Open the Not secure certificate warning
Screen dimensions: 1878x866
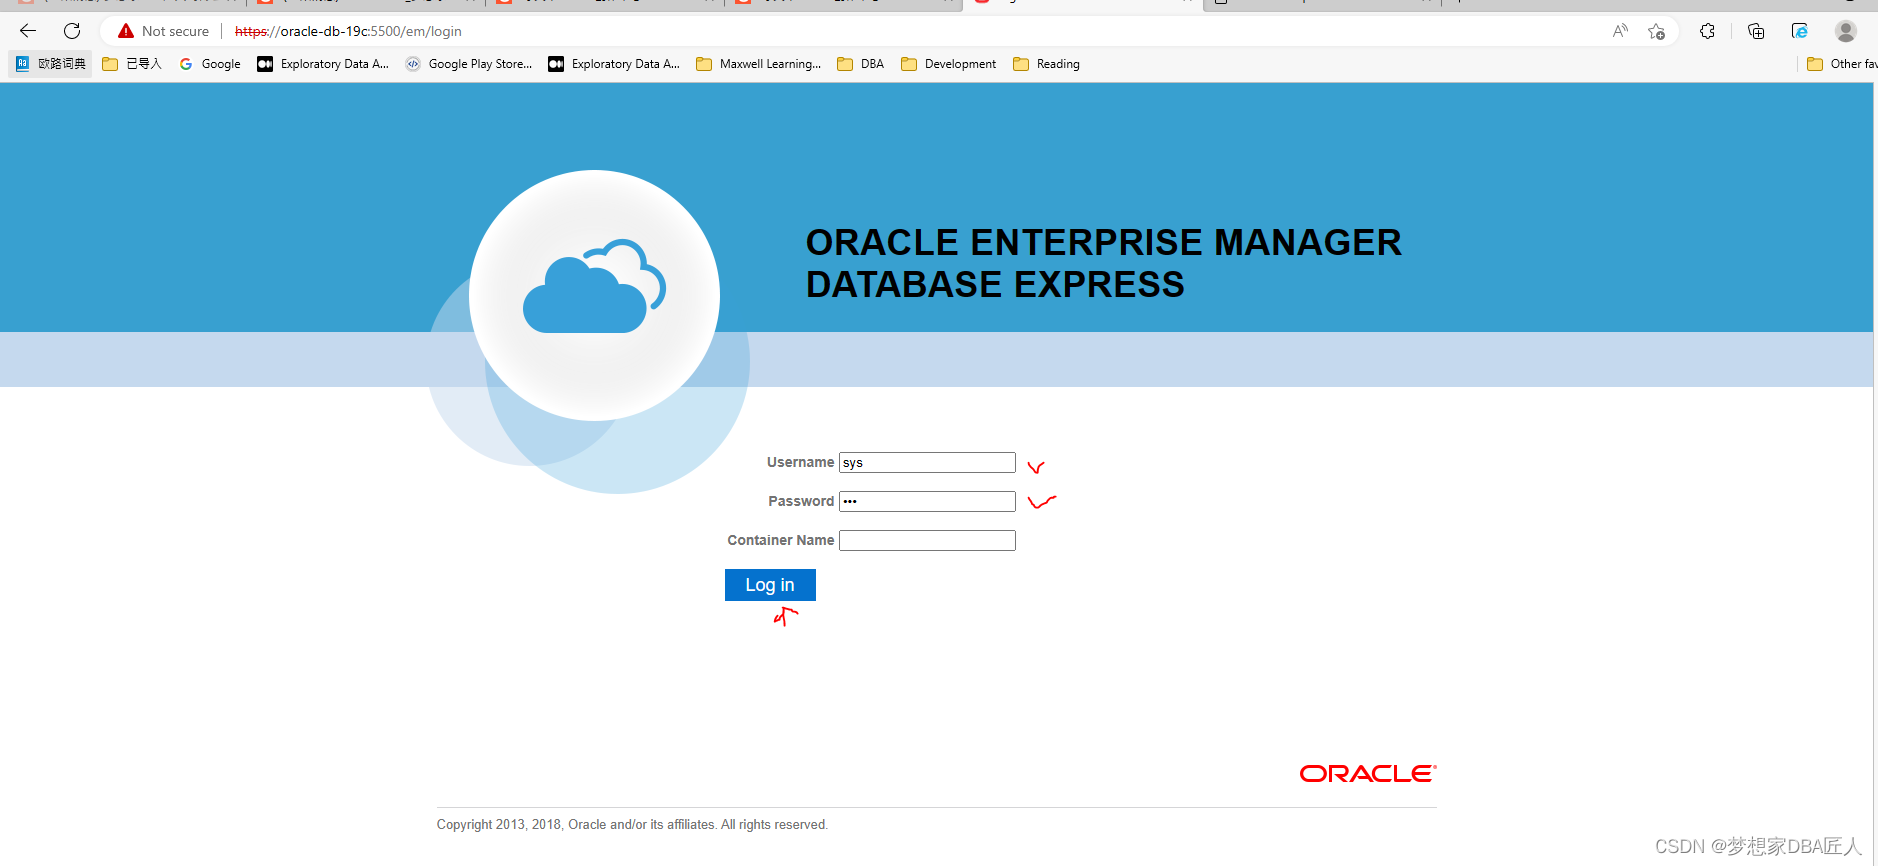[x=164, y=31]
